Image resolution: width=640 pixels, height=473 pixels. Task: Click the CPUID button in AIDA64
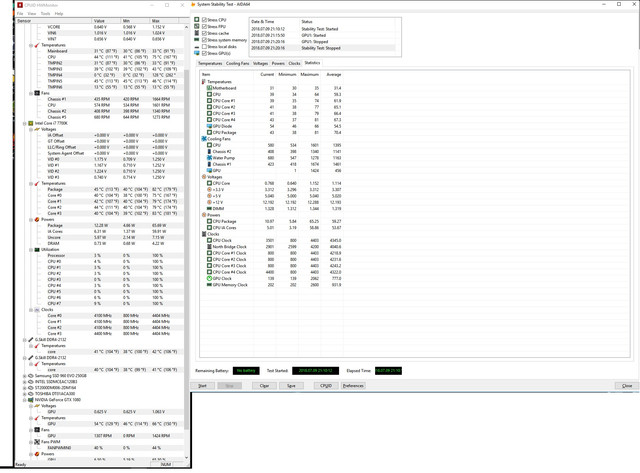(x=326, y=386)
